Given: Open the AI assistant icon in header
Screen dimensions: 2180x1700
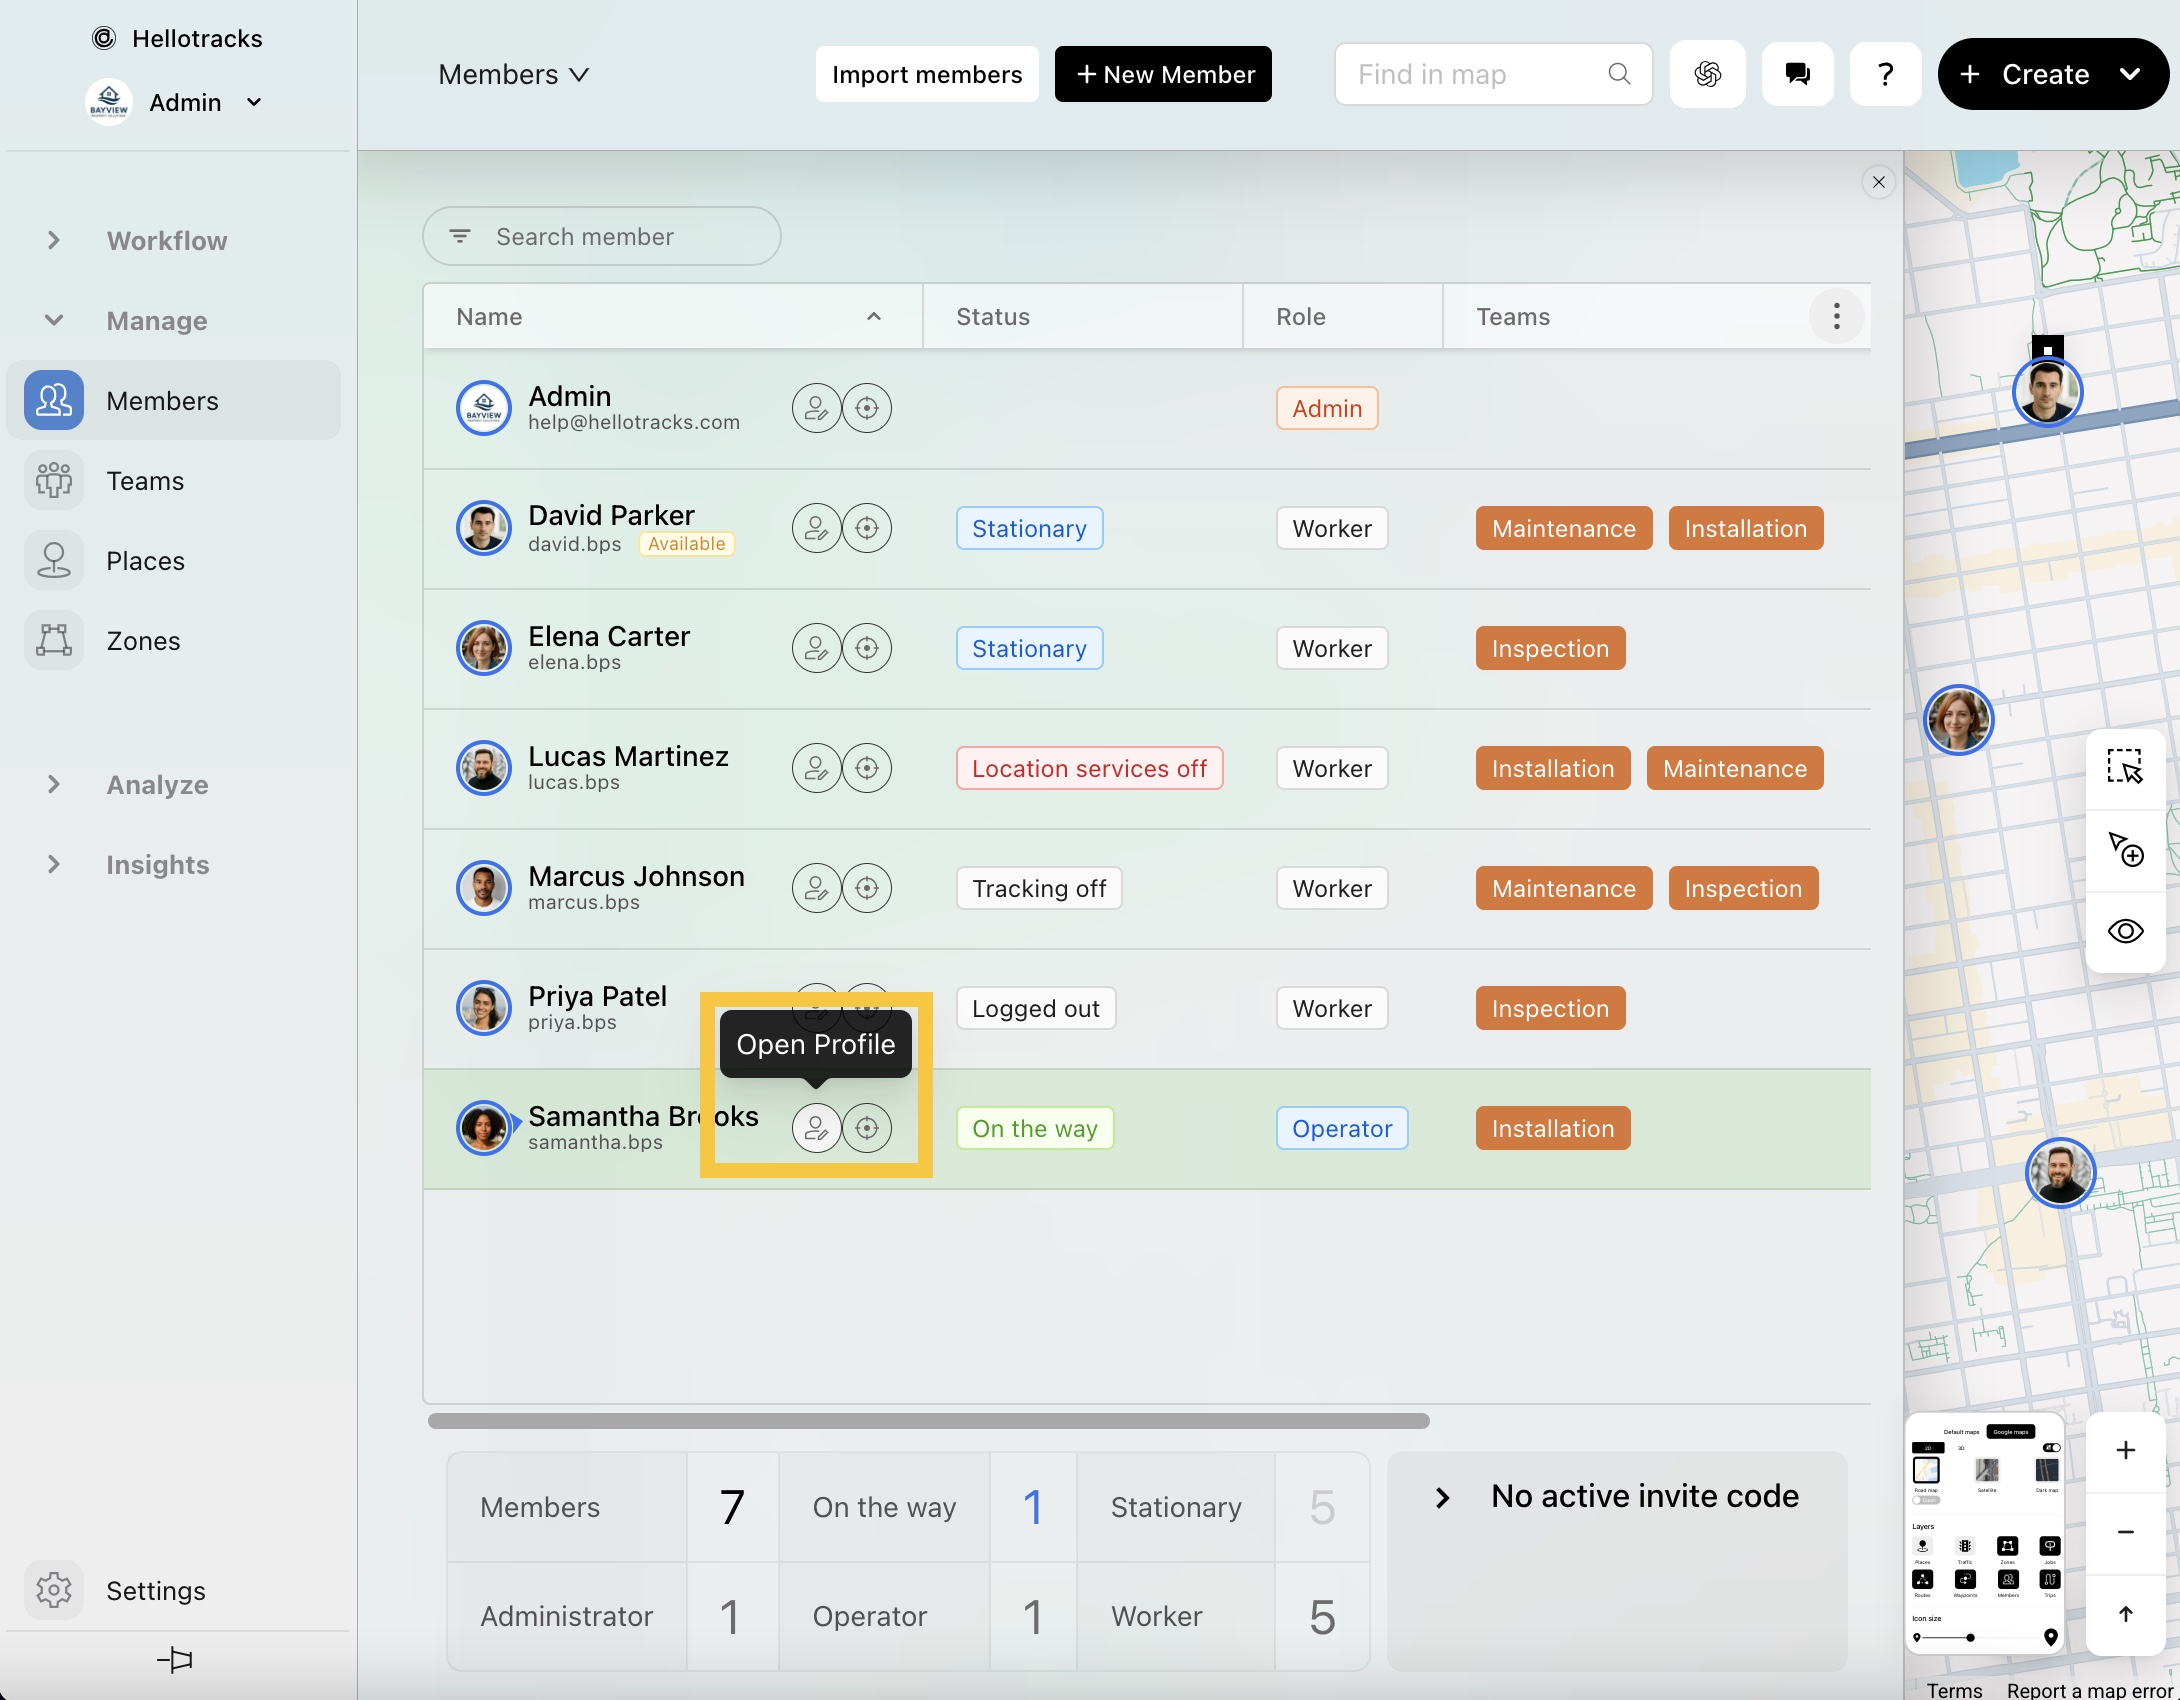Looking at the screenshot, I should point(1708,74).
